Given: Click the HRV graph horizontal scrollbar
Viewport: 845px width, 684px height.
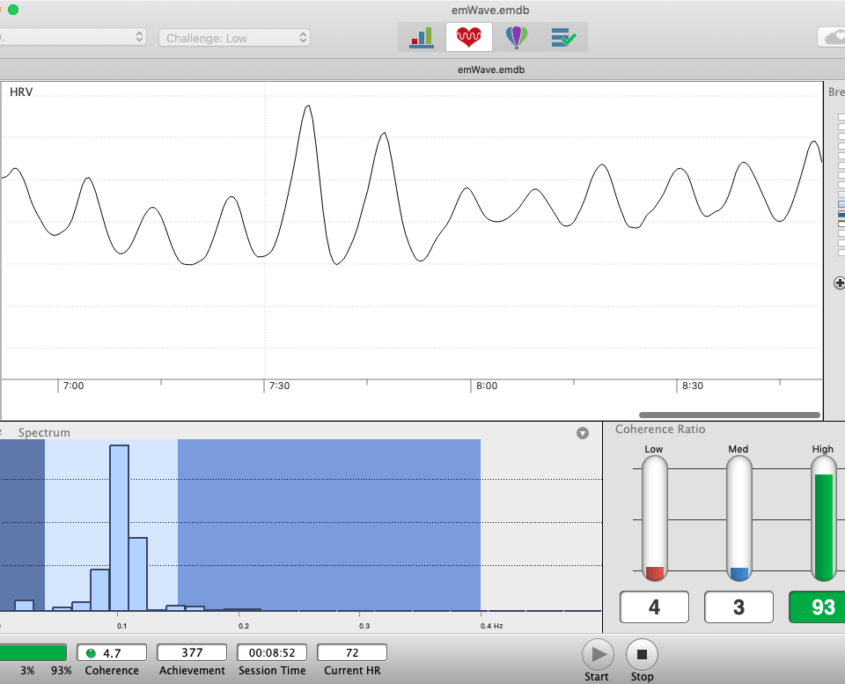Looking at the screenshot, I should click(x=729, y=415).
